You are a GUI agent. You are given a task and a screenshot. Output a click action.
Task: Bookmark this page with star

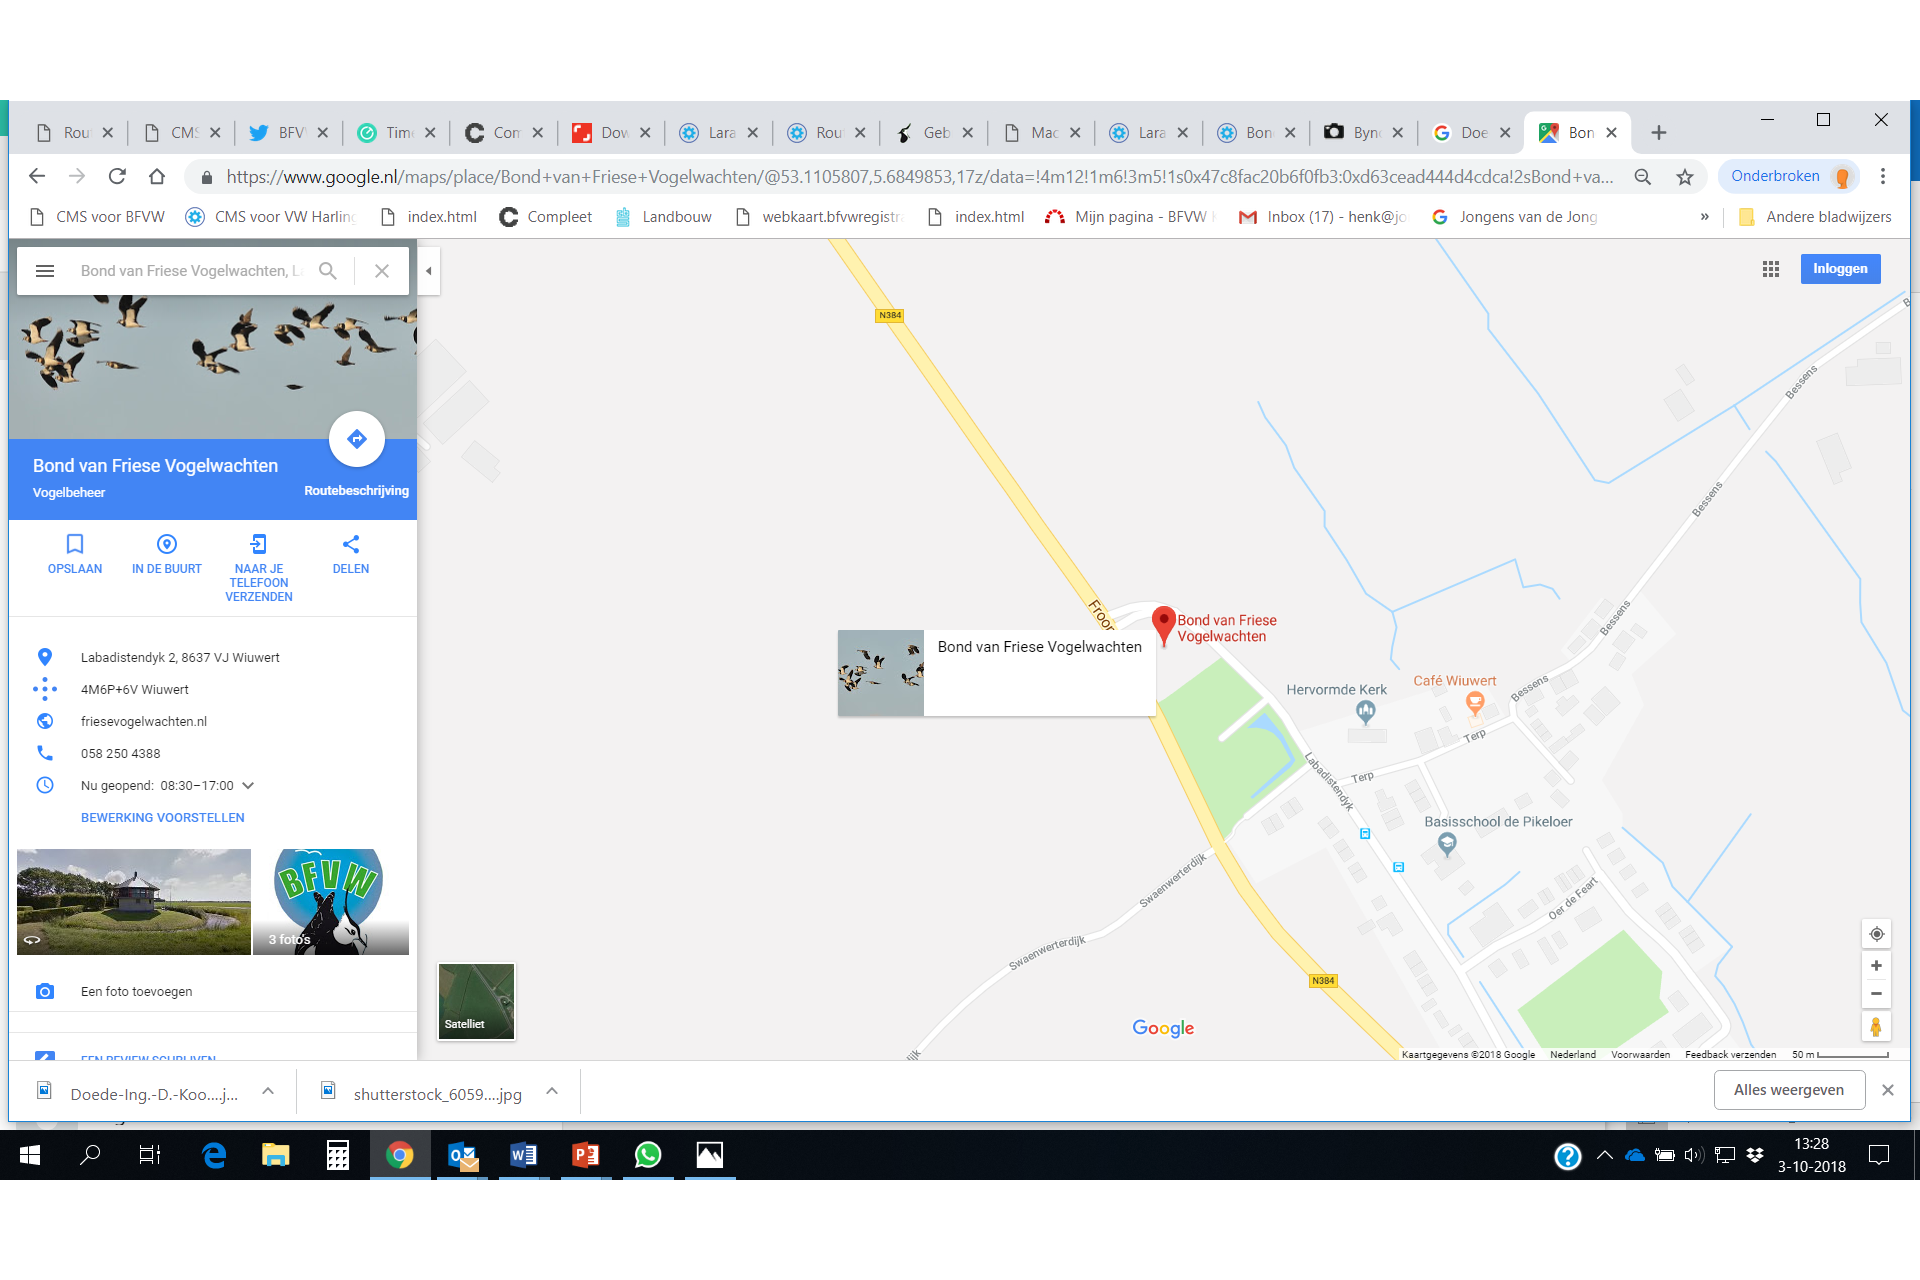coord(1685,177)
